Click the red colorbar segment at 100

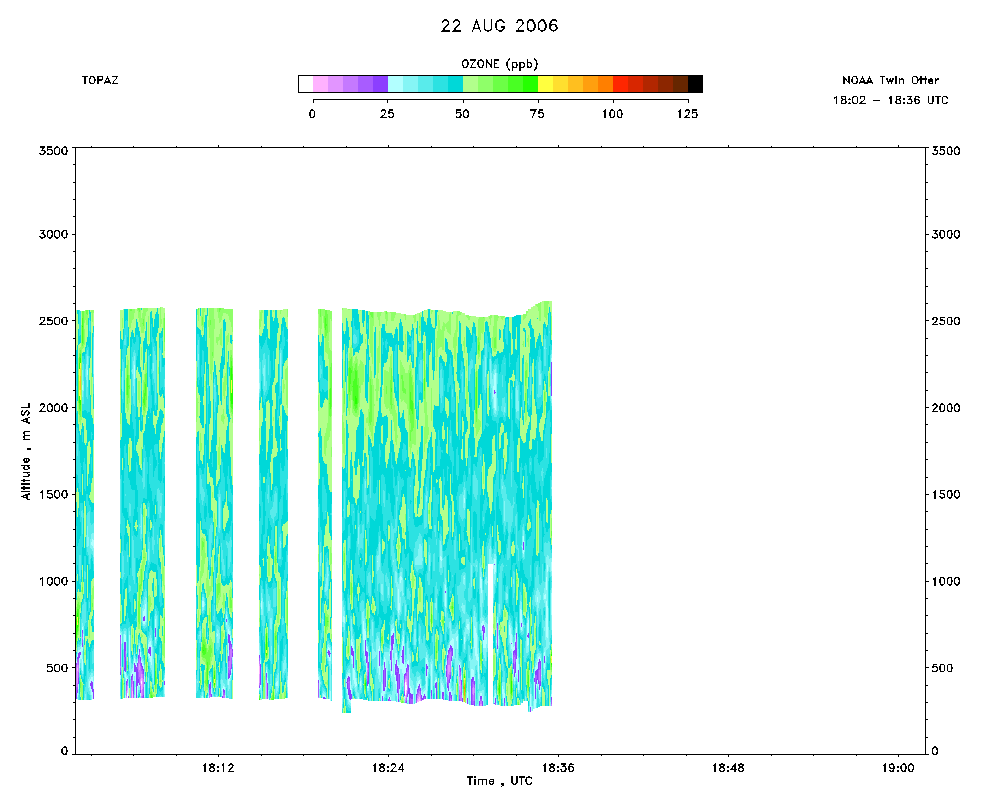tap(620, 84)
